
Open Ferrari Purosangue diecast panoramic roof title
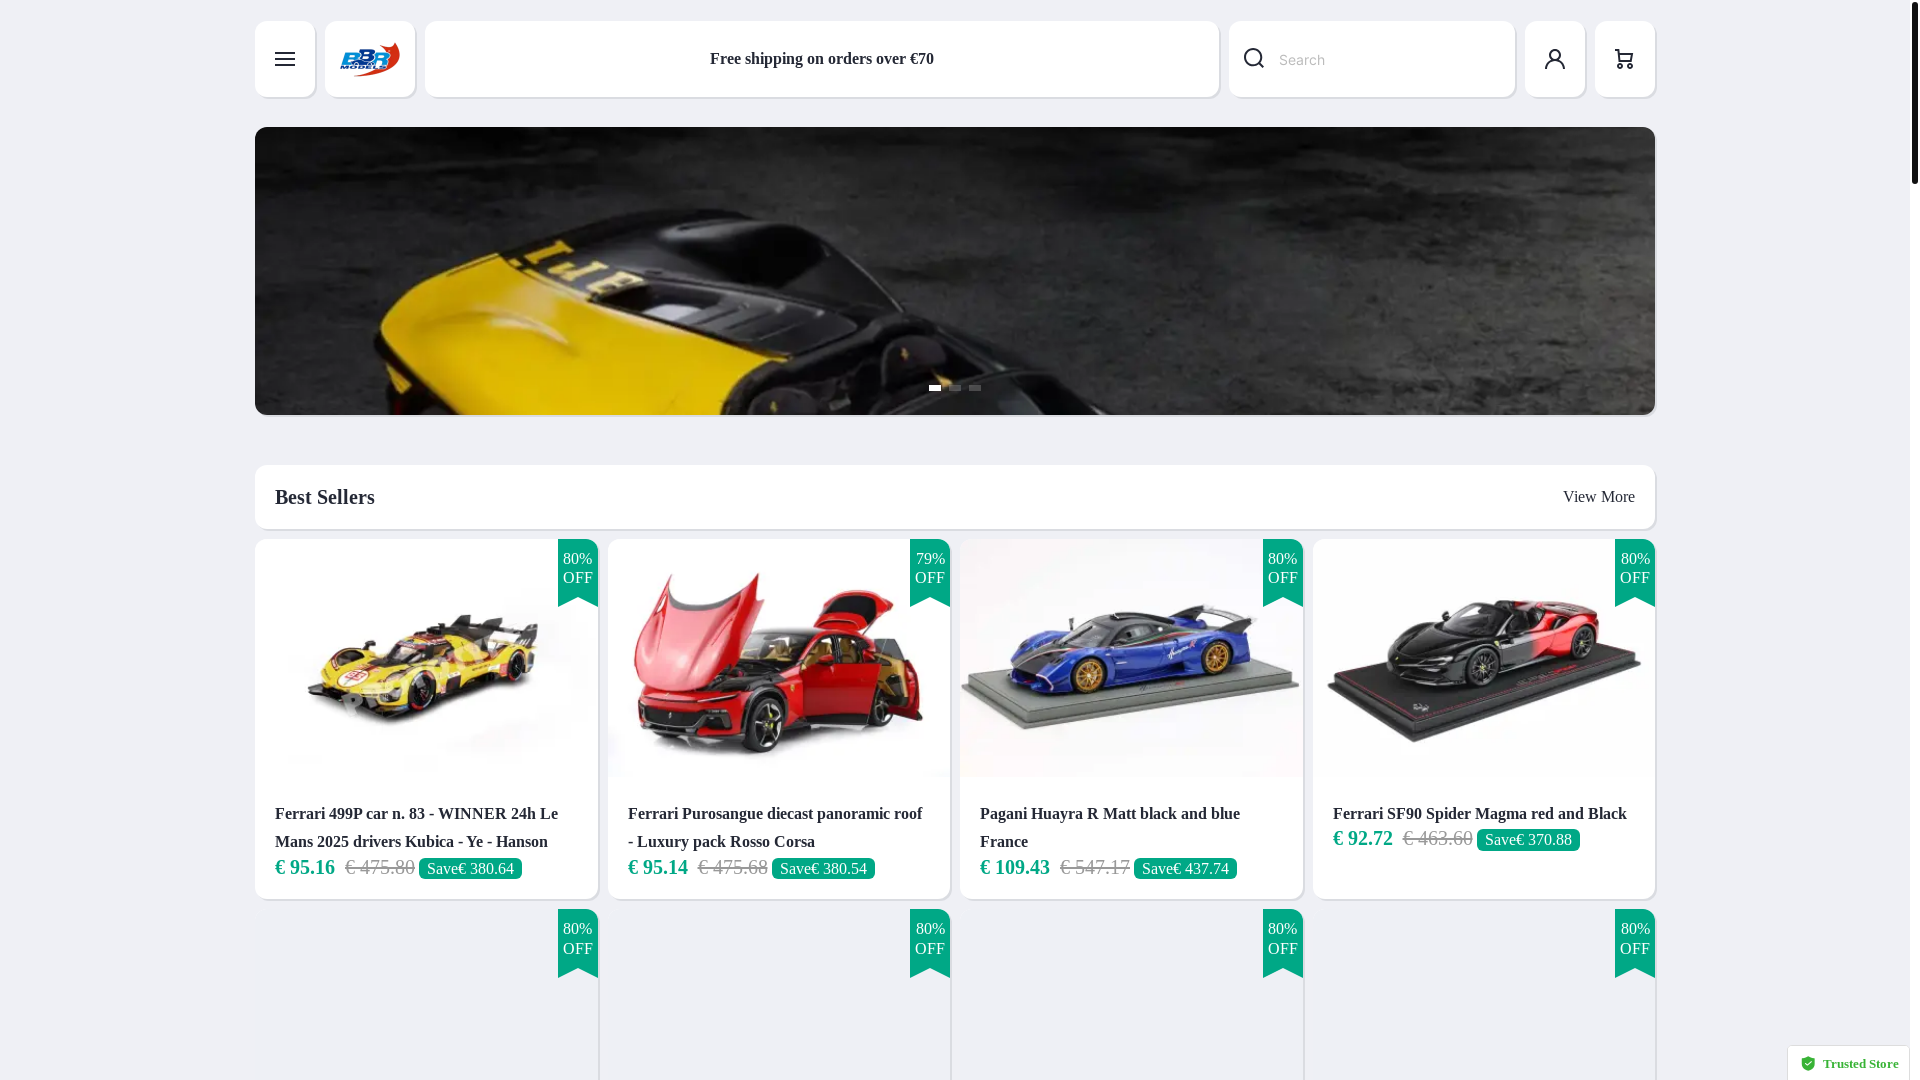(775, 828)
